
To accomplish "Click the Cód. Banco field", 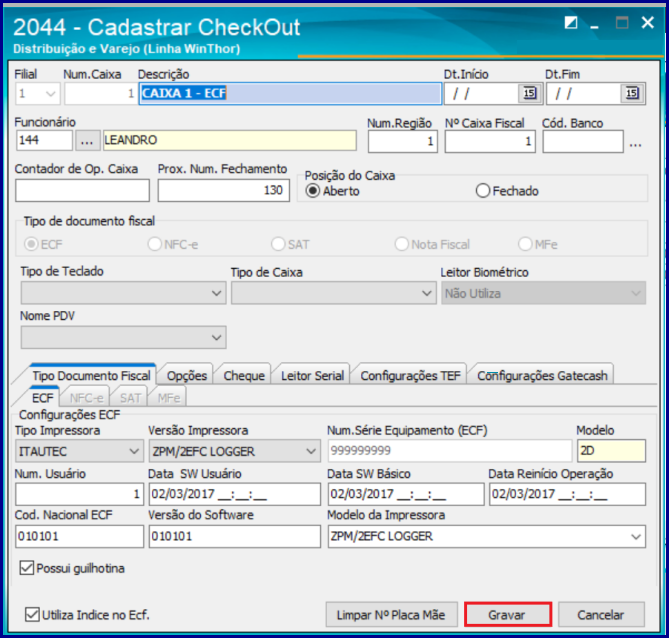I will tap(583, 141).
